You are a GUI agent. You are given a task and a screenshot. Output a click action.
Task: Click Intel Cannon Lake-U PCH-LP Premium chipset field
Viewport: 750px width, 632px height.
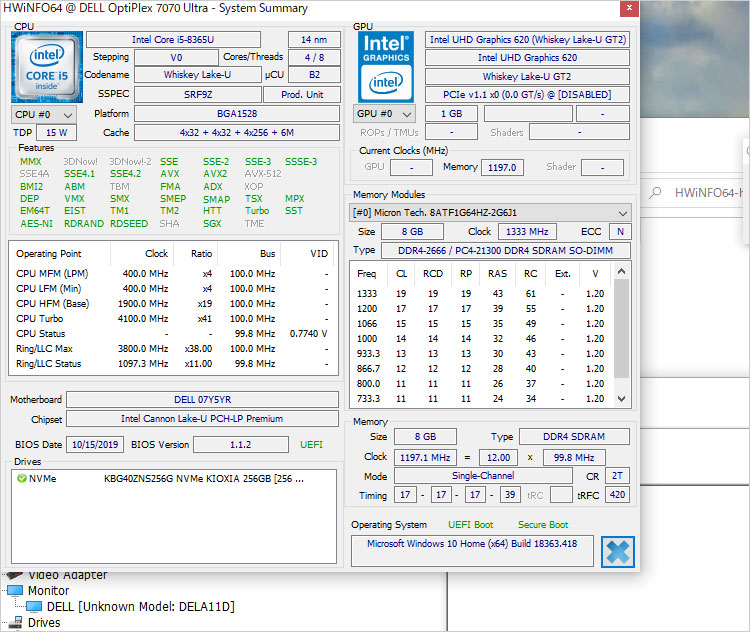point(202,419)
